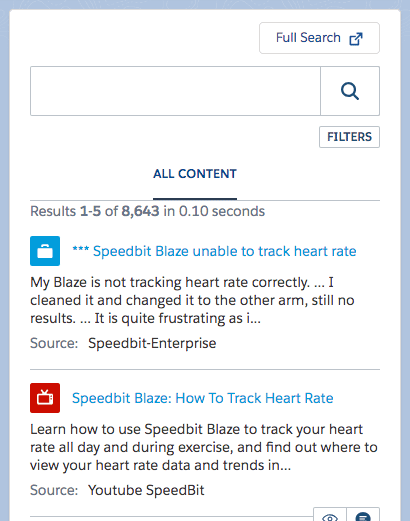The width and height of the screenshot is (410, 521).
Task: Select the ALL CONTENT tab
Action: [x=195, y=174]
